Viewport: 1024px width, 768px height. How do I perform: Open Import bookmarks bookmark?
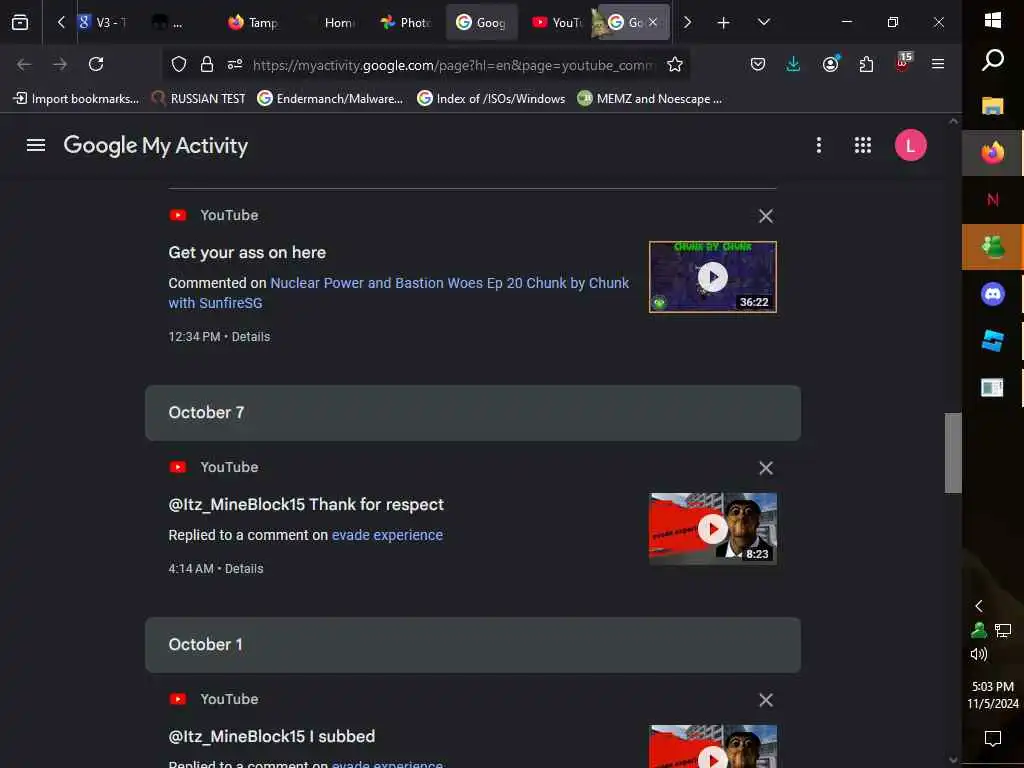coord(76,99)
